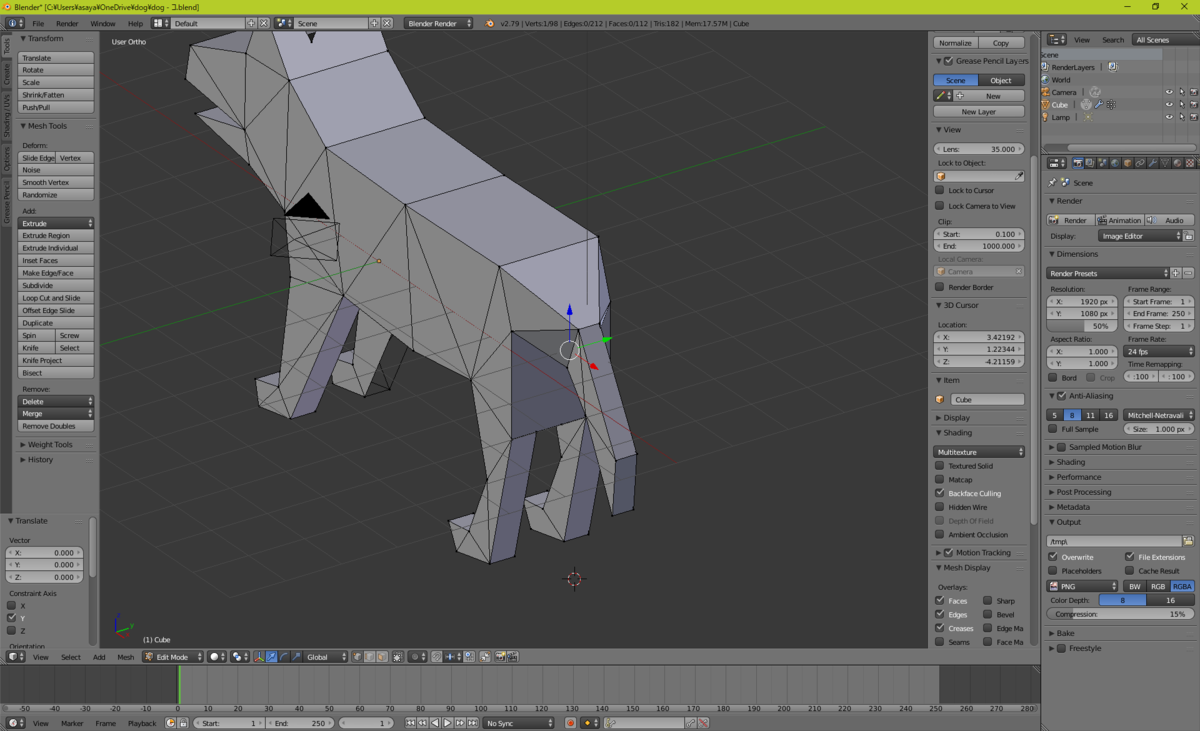This screenshot has height=731, width=1200.
Task: Open the Mesh menu in 3D header
Action: 125,657
